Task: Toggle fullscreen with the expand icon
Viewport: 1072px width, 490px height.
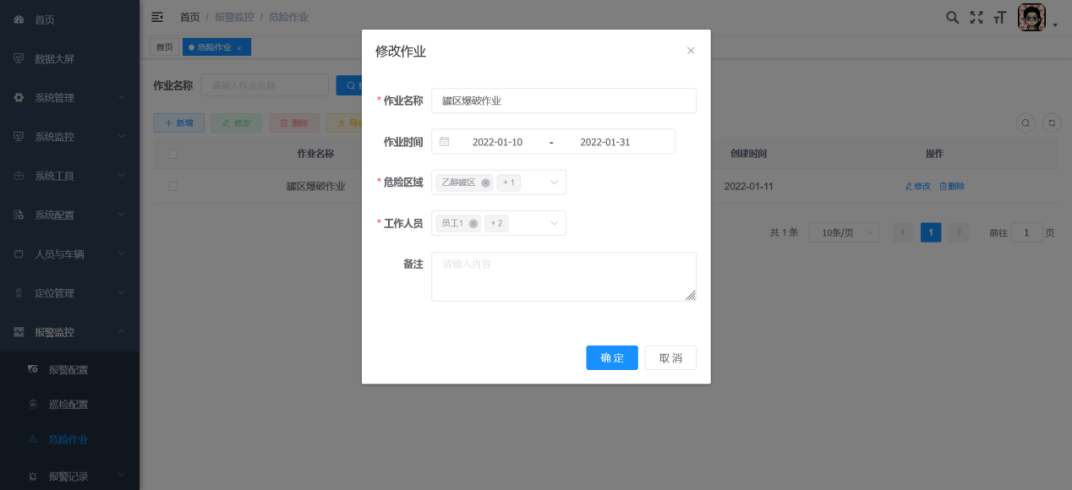Action: coord(976,18)
